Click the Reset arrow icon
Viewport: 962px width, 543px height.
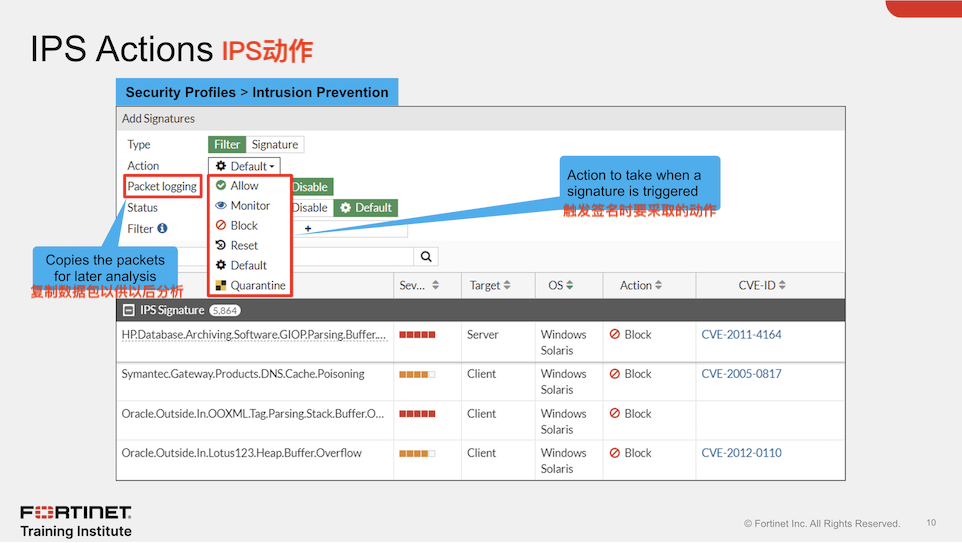(x=221, y=245)
